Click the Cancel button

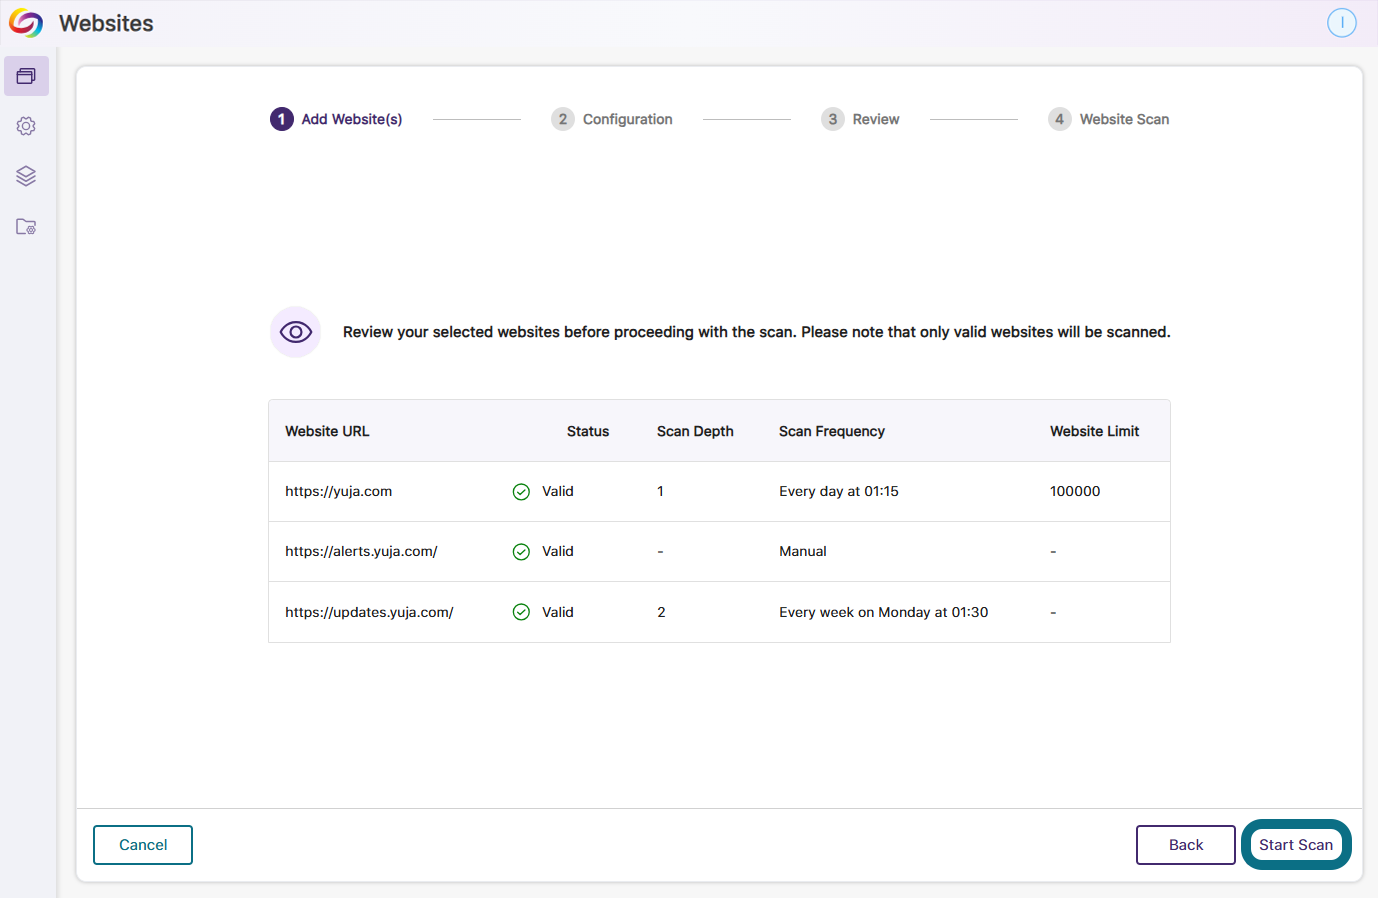[x=143, y=845]
